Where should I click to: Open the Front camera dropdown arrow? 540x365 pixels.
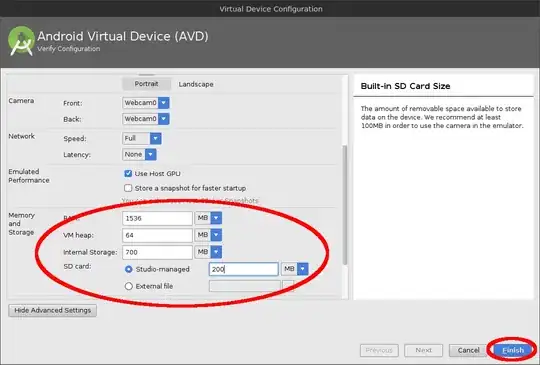164,103
